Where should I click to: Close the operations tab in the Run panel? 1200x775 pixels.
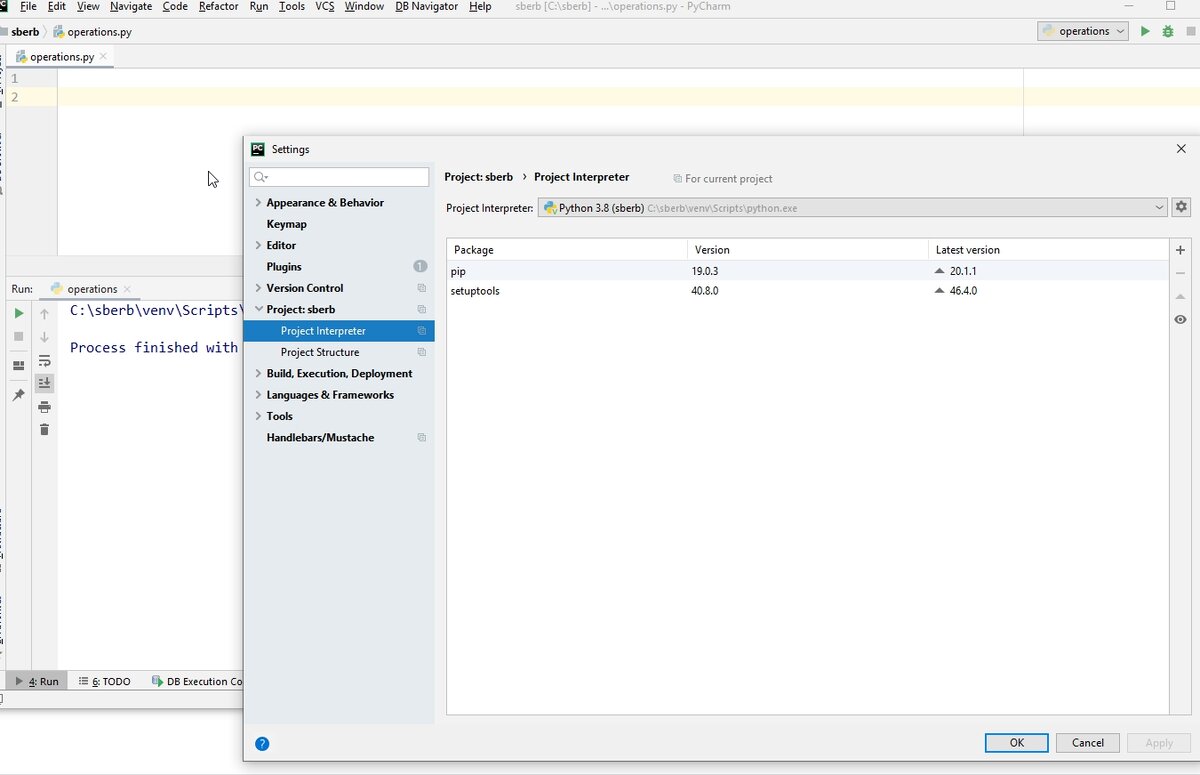128,289
